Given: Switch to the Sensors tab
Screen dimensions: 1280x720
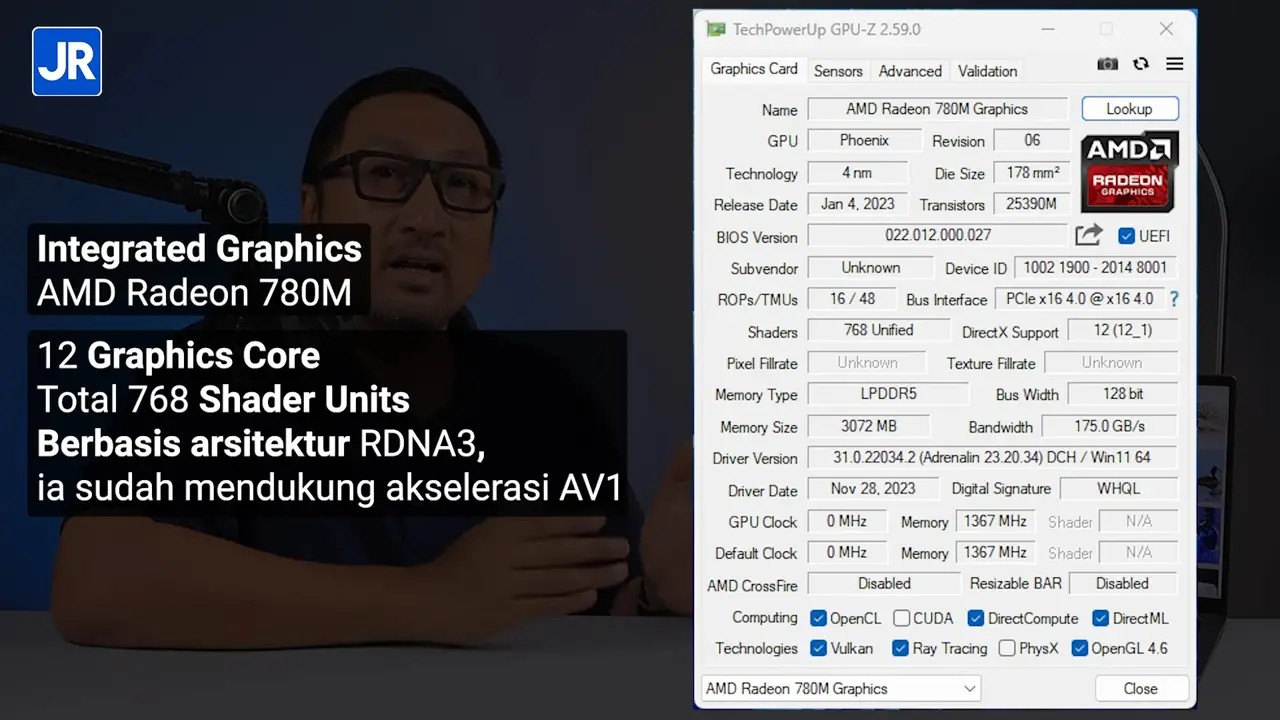Looking at the screenshot, I should pos(838,71).
